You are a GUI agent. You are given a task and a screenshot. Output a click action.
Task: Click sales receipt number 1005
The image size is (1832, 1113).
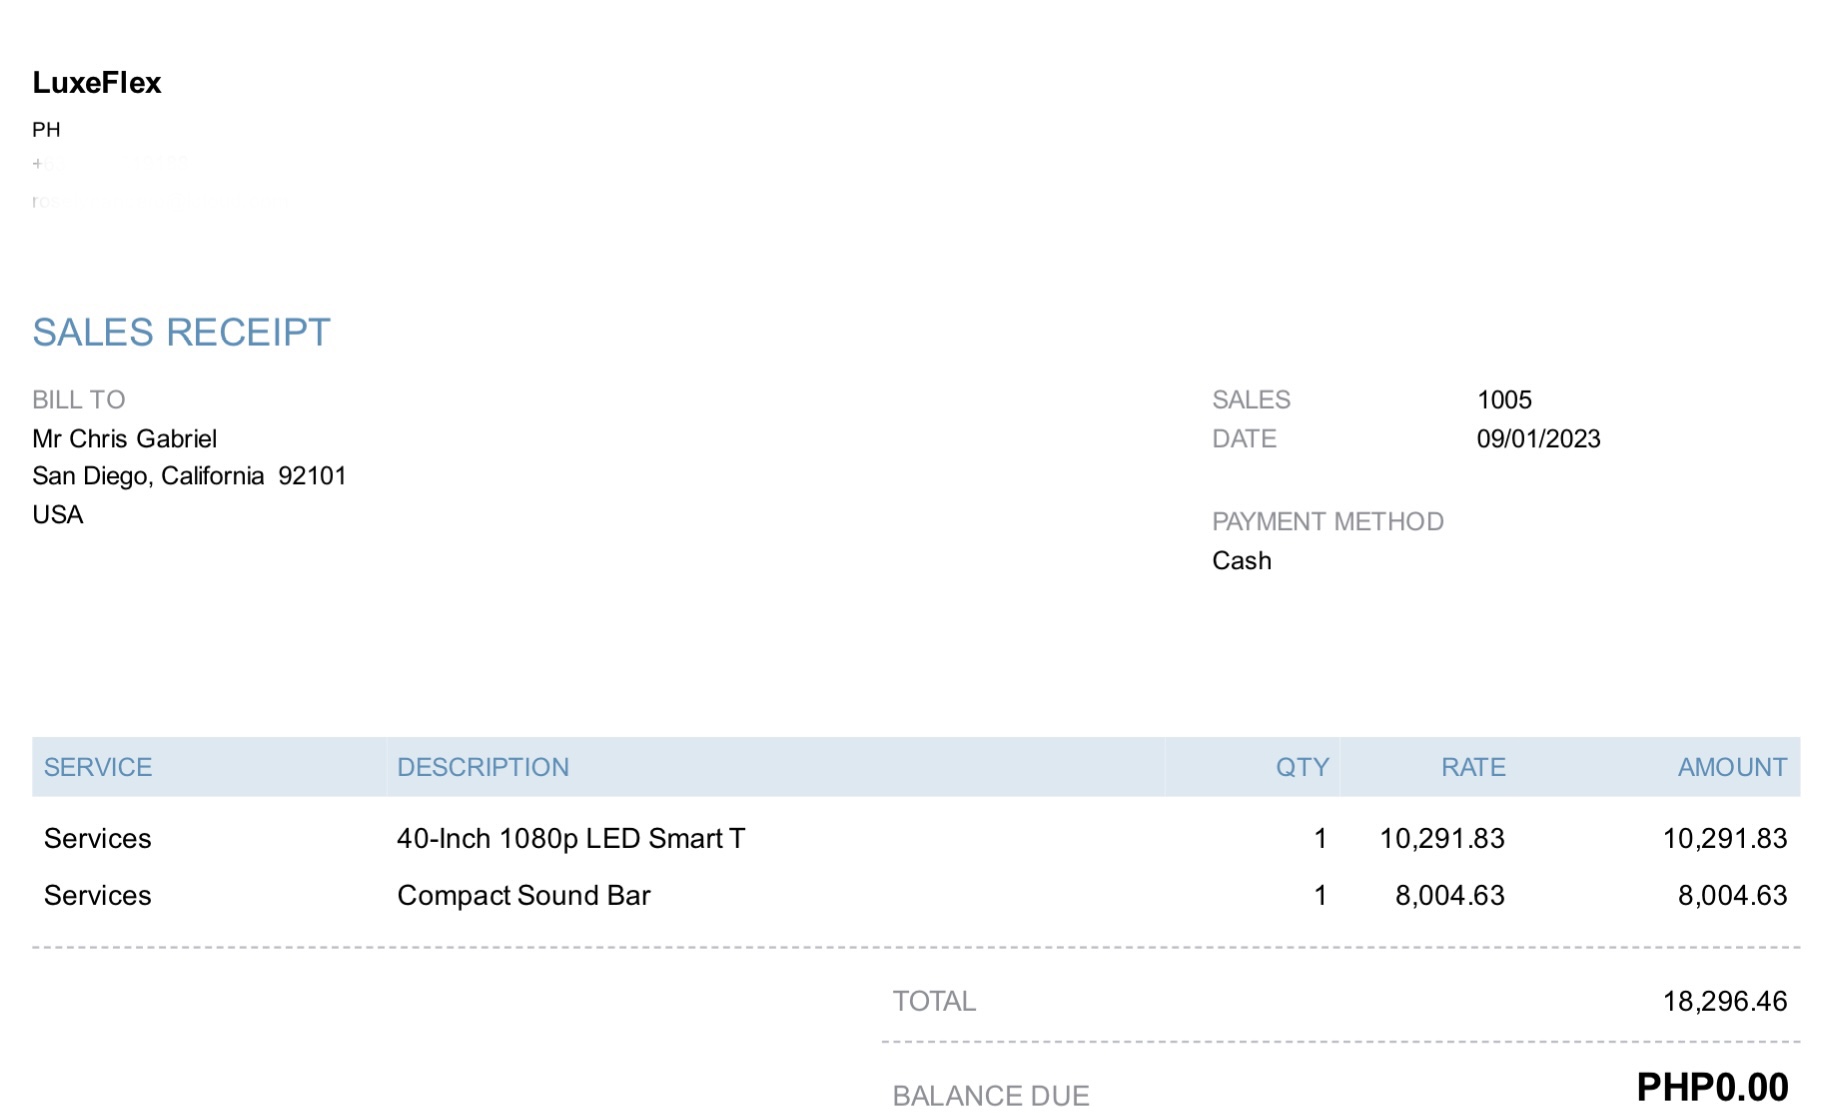point(1504,400)
